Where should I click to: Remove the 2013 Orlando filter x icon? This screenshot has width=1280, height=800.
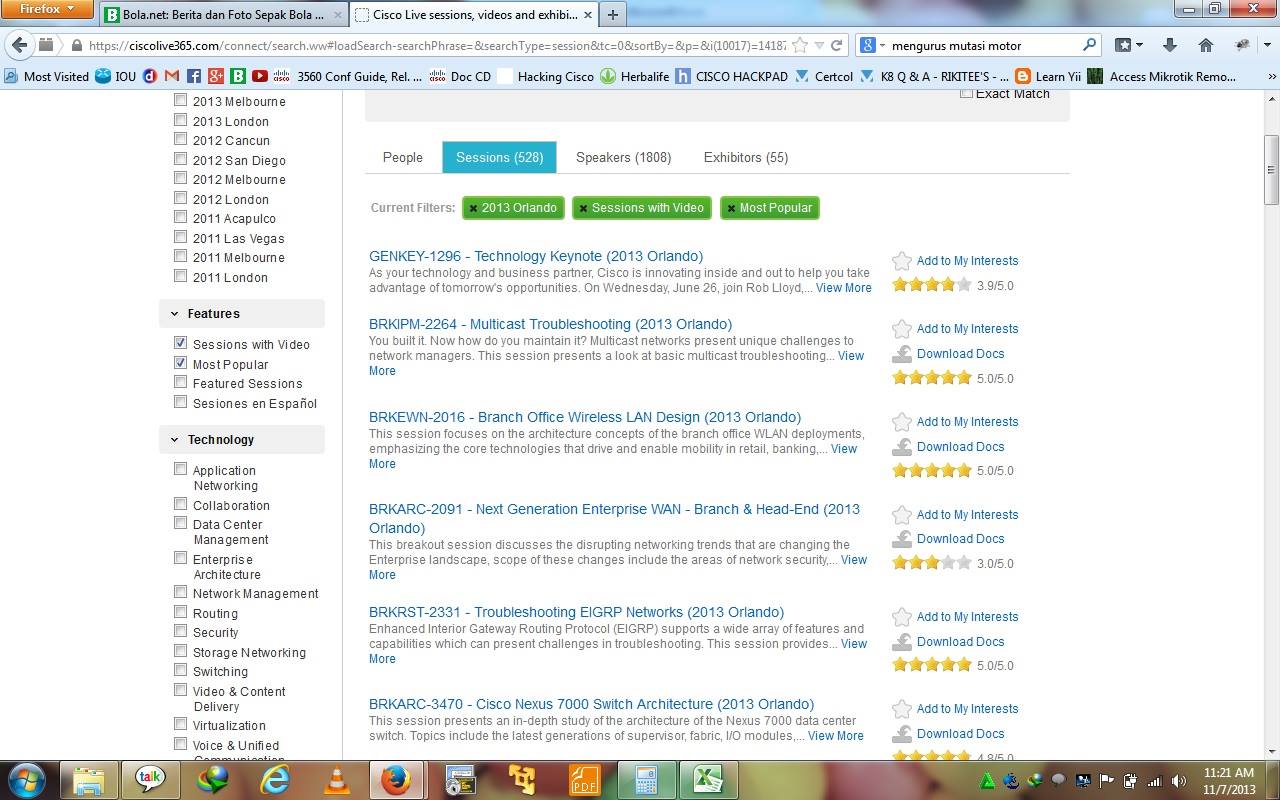pyautogui.click(x=473, y=208)
